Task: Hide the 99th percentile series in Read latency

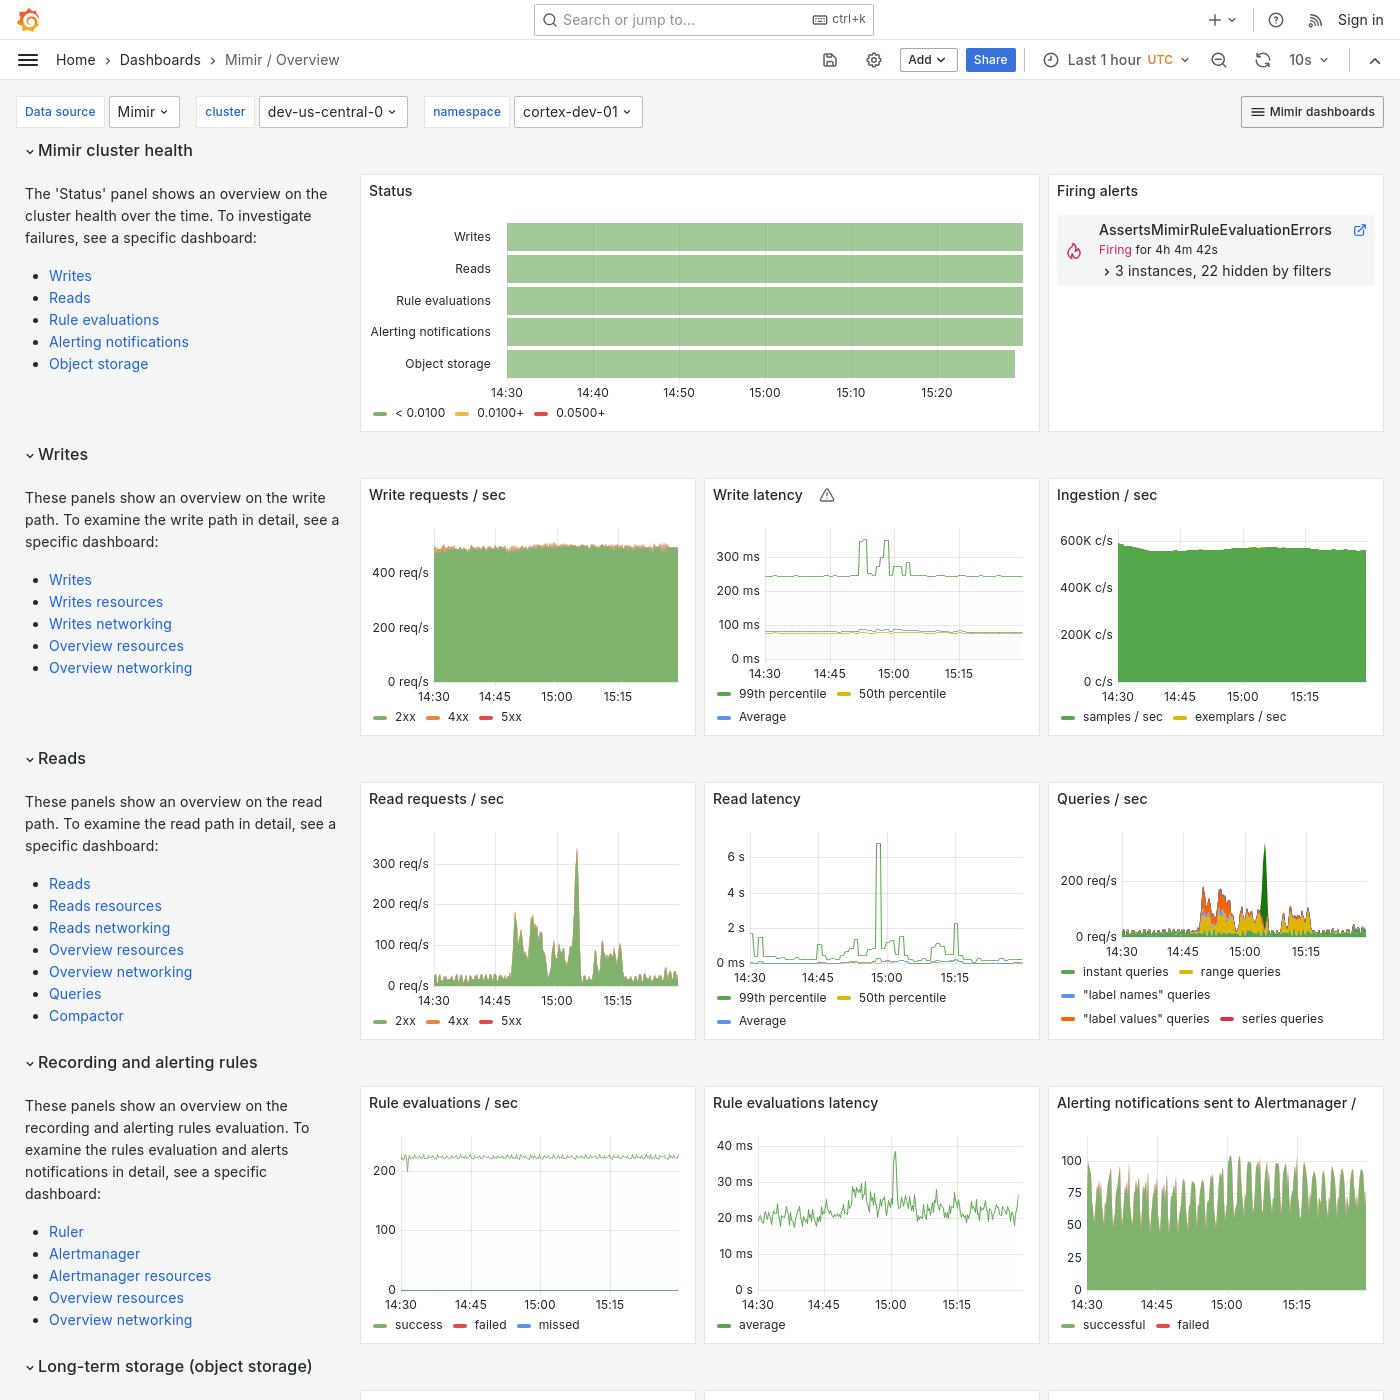Action: point(783,998)
